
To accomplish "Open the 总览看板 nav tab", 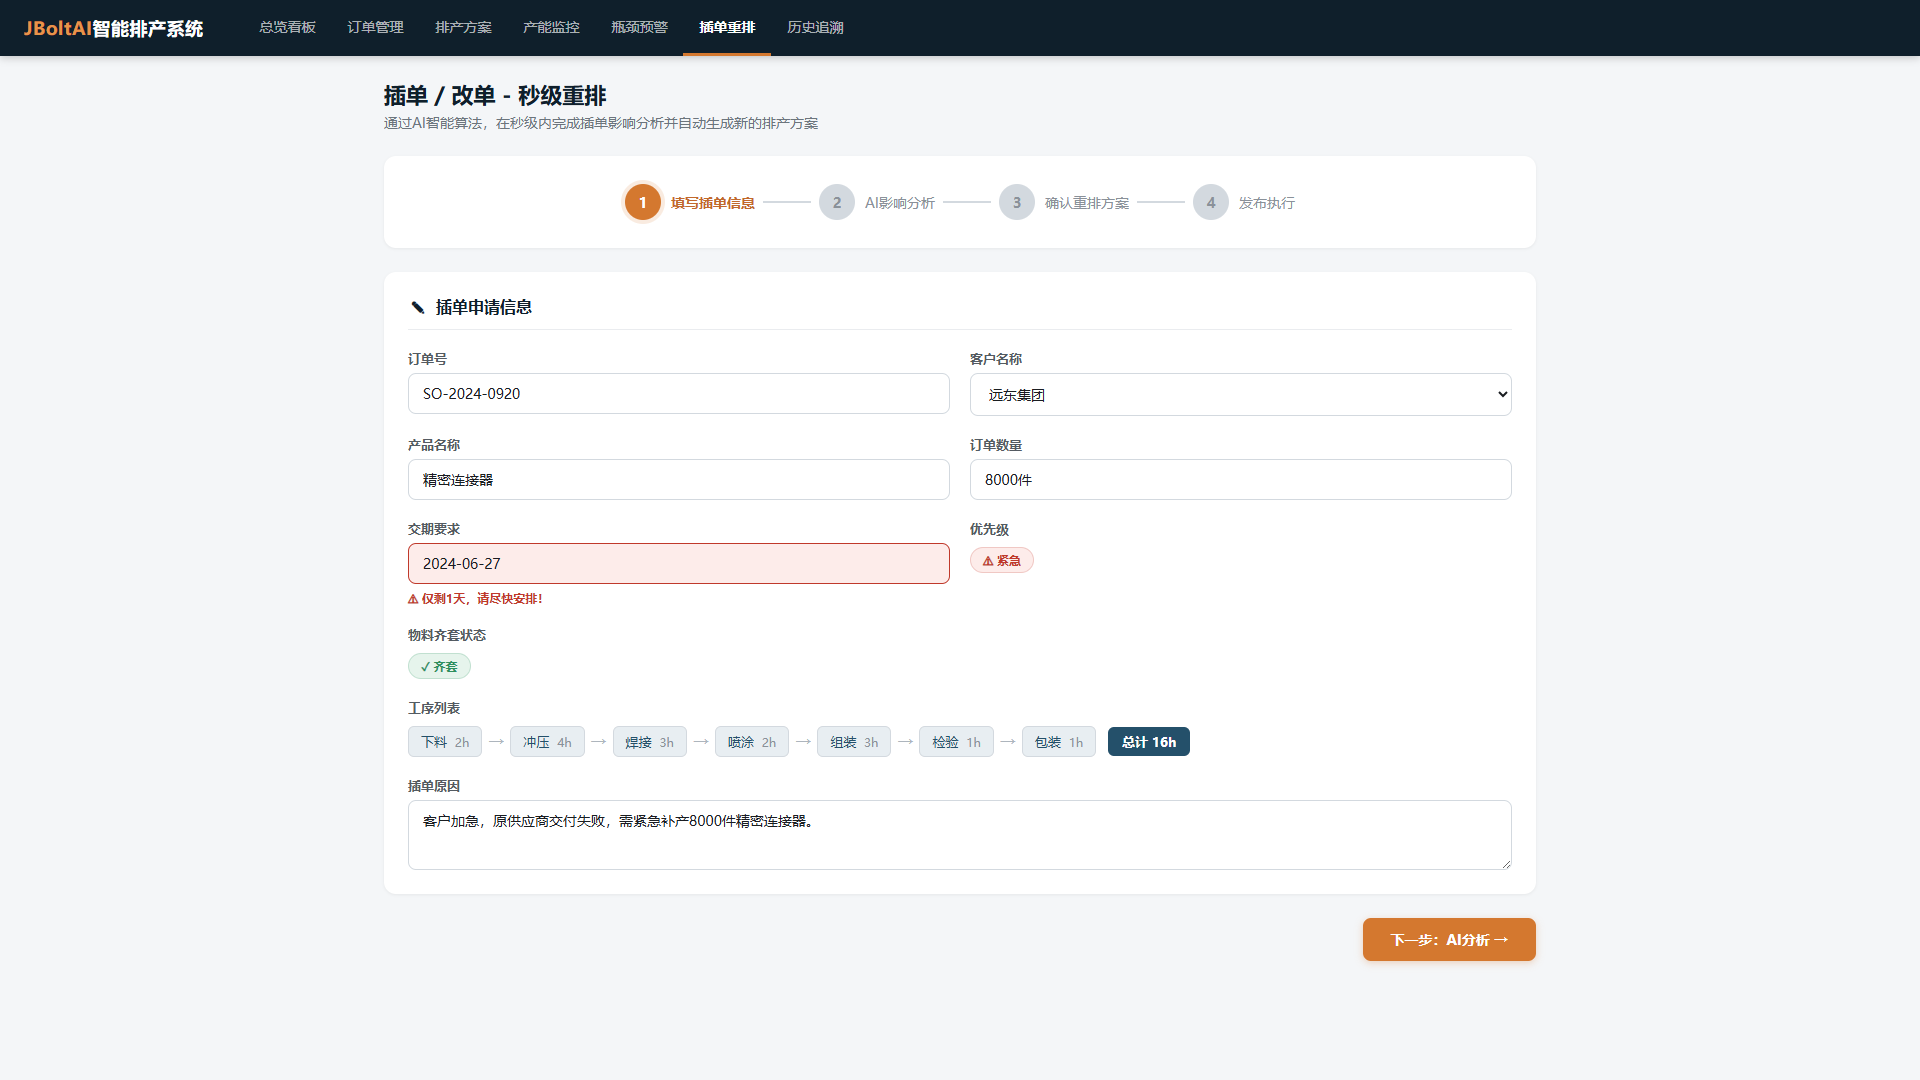I will click(x=287, y=27).
